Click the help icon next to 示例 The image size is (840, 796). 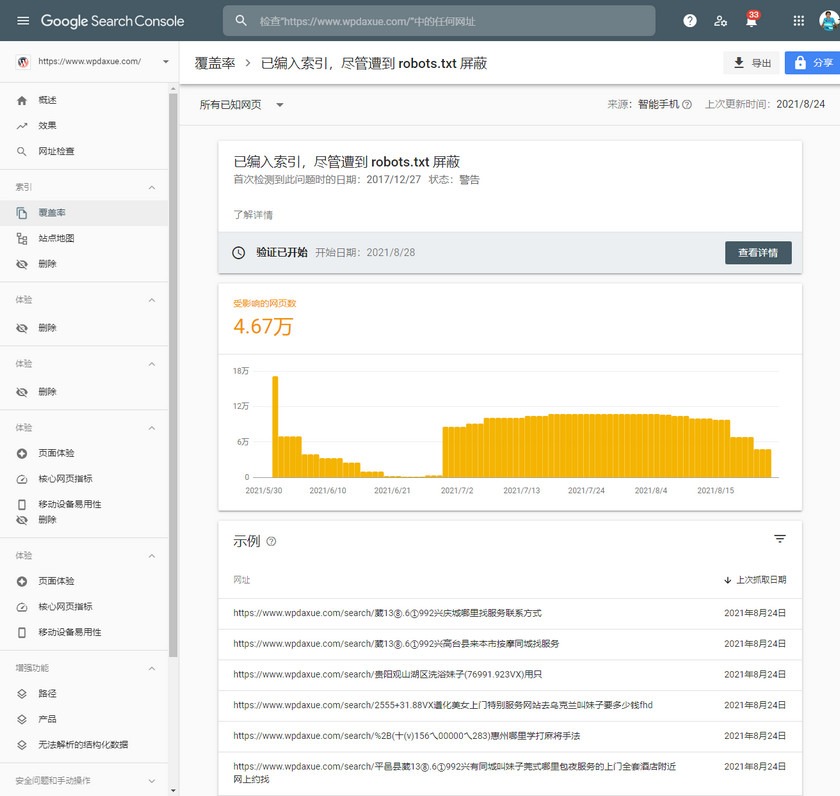click(272, 541)
